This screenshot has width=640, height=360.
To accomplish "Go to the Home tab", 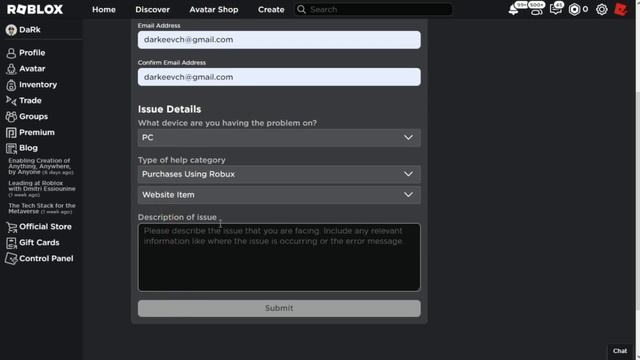I will 104,9.
